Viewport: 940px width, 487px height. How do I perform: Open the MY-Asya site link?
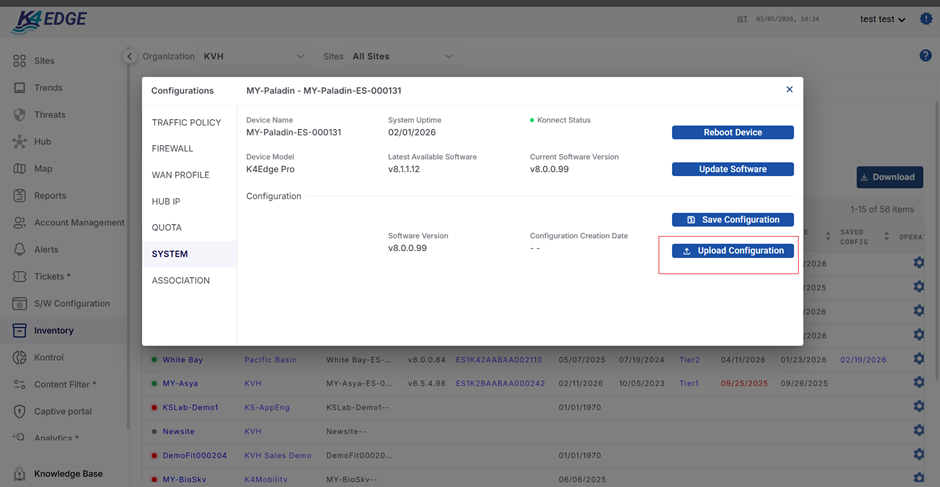(x=181, y=383)
